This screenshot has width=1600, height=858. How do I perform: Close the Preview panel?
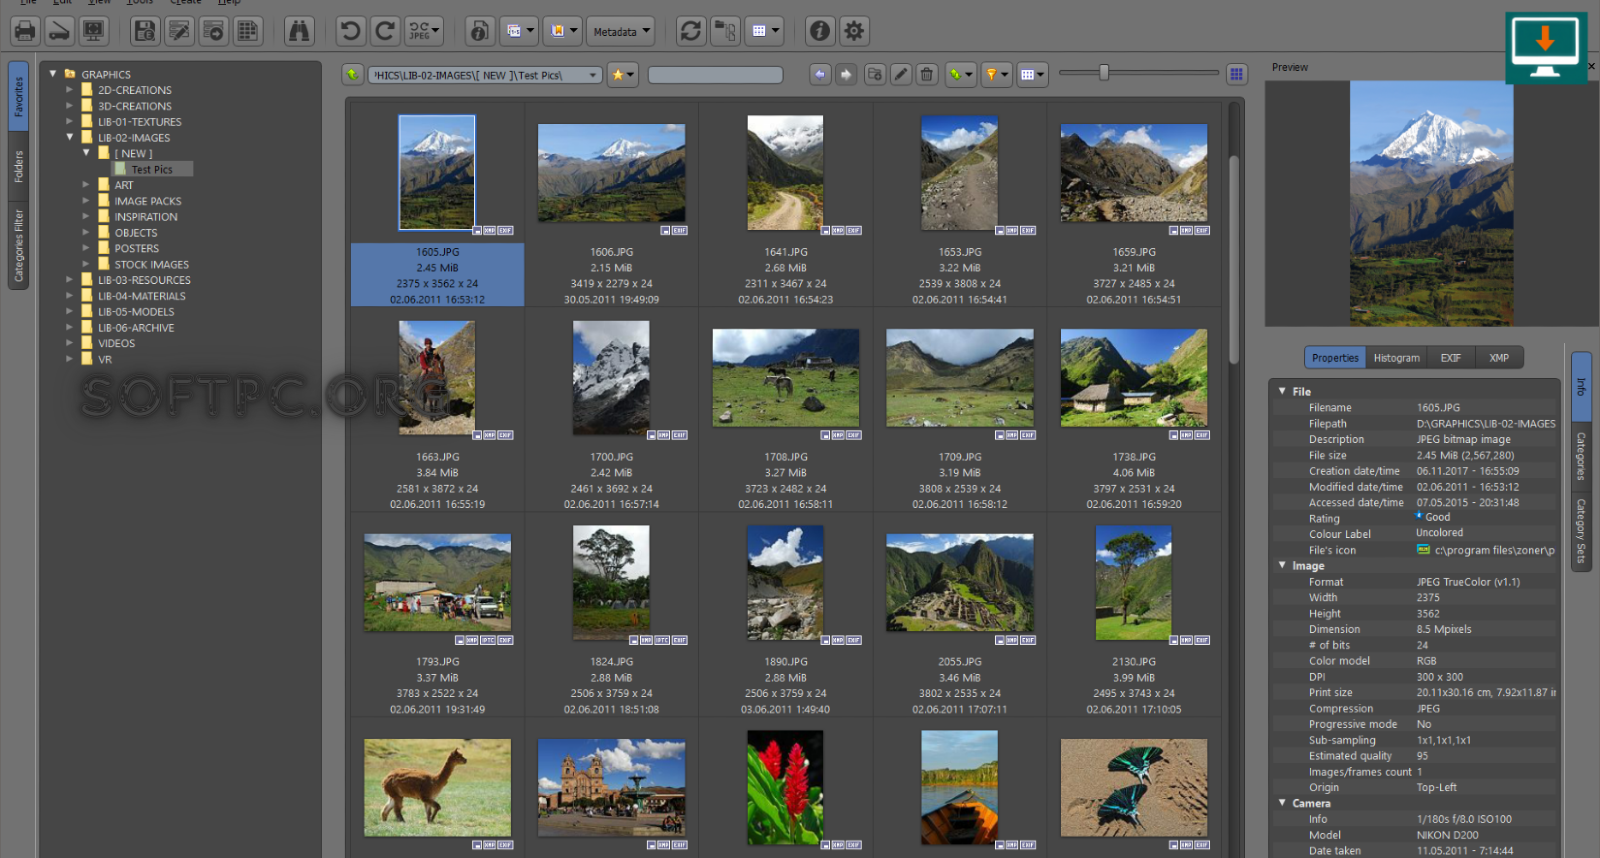coord(1591,66)
